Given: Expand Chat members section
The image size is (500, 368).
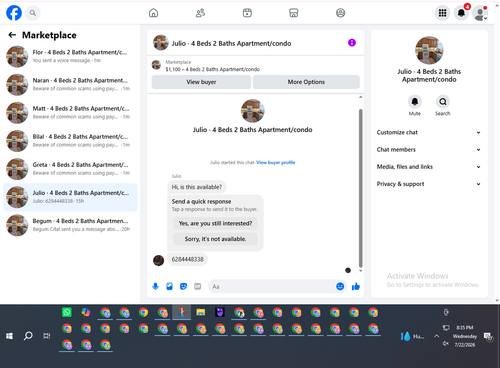Looking at the screenshot, I should [429, 150].
